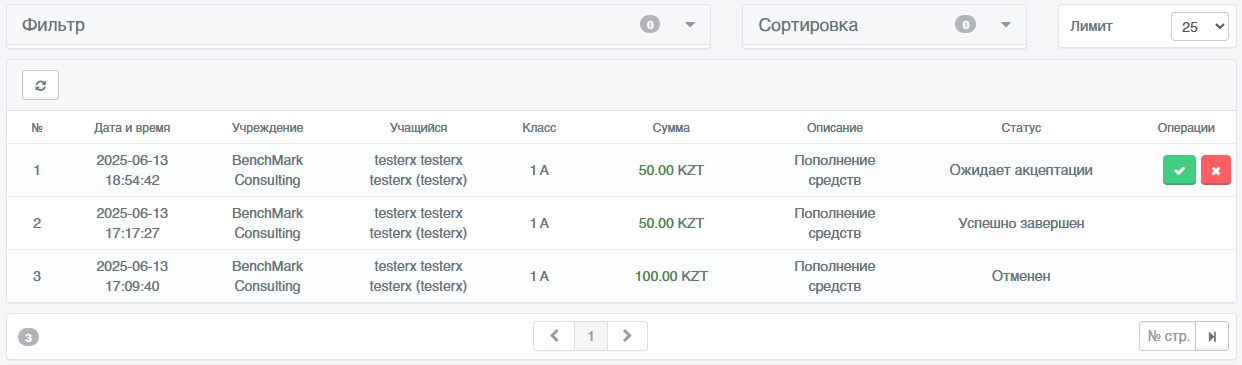Click the Класс column header
The image size is (1242, 365).
tap(539, 128)
